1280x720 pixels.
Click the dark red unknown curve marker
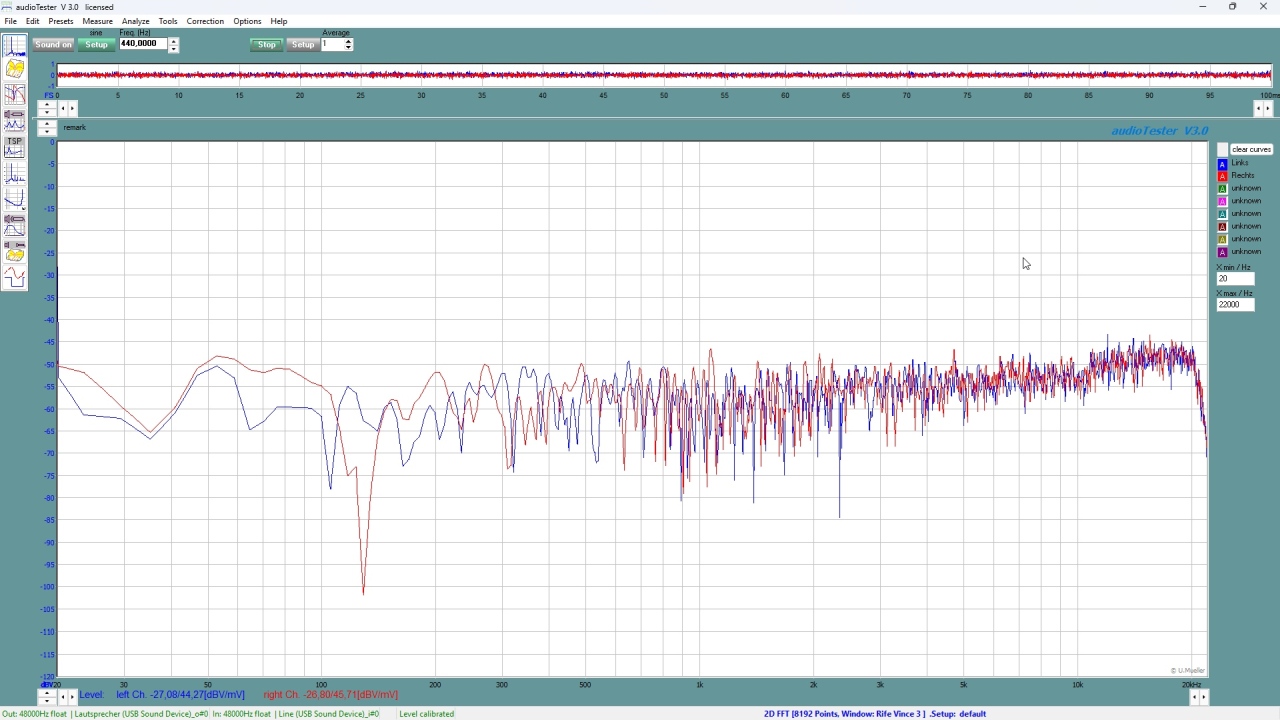(1222, 226)
